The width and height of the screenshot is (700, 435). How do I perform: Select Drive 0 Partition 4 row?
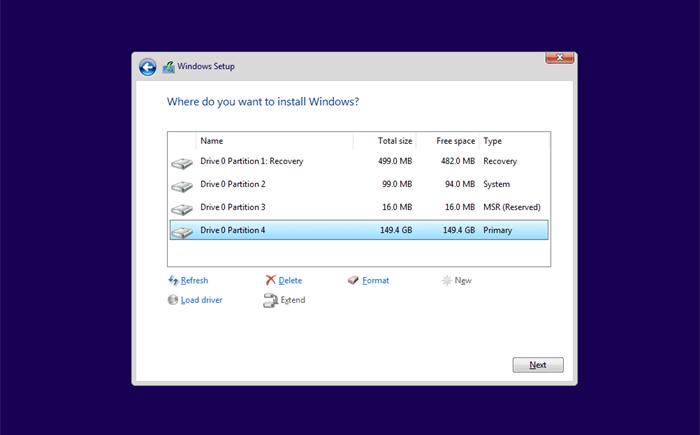click(x=359, y=230)
